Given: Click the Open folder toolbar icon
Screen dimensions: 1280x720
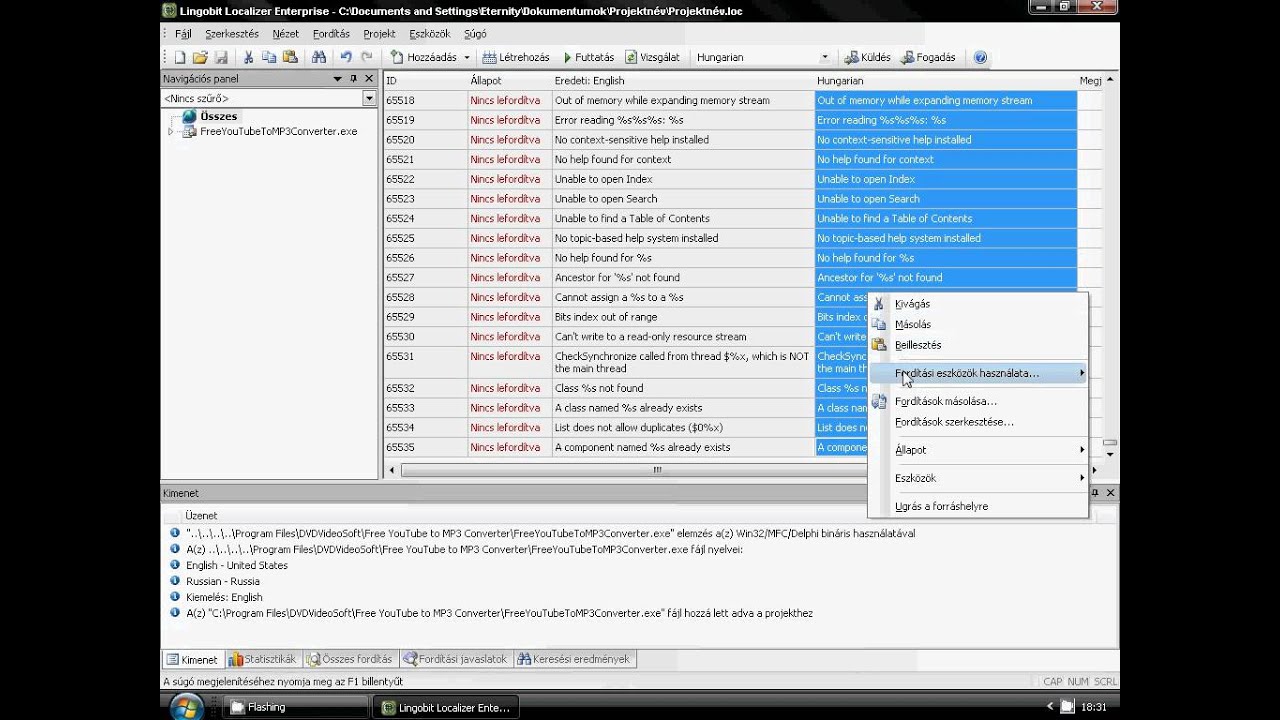Looking at the screenshot, I should 200,58.
